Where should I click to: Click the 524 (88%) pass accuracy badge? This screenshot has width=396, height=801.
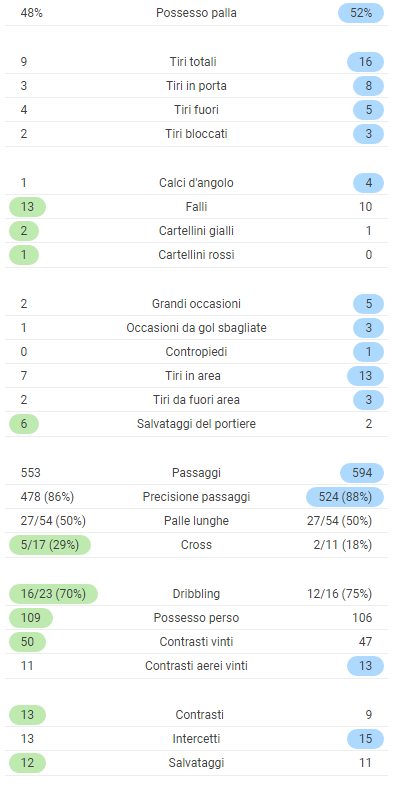[x=345, y=498]
